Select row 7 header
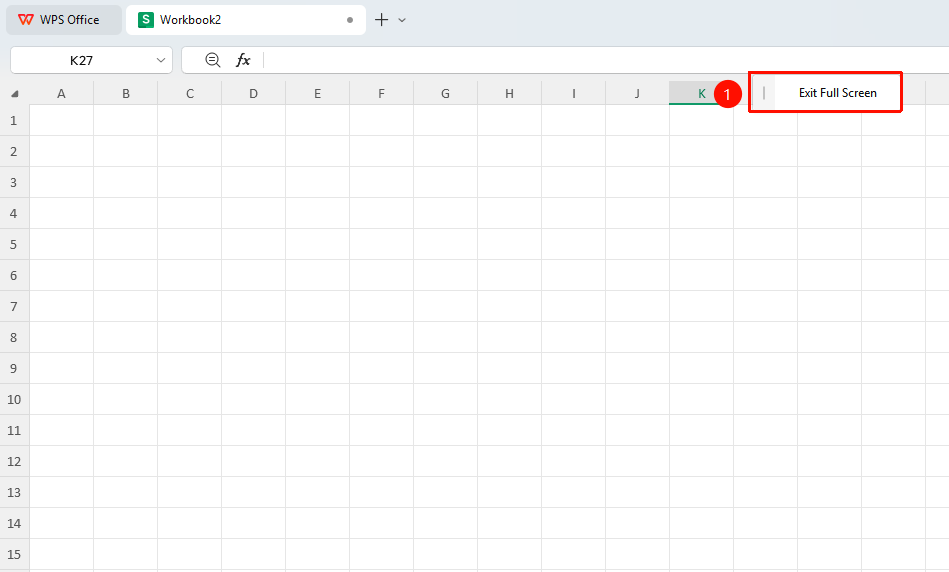This screenshot has height=572, width=949. tap(14, 306)
